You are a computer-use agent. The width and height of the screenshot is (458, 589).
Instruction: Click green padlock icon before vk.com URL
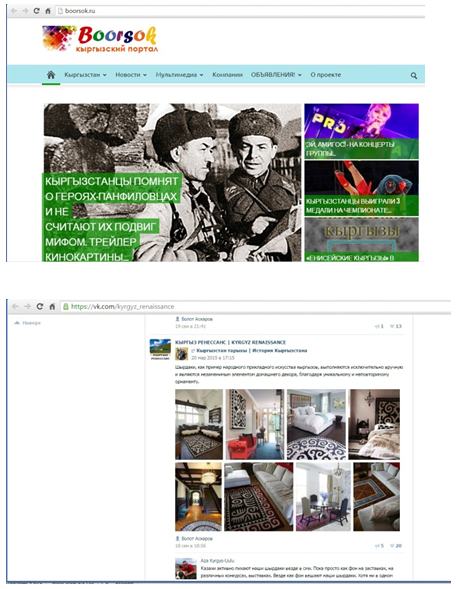[66, 307]
